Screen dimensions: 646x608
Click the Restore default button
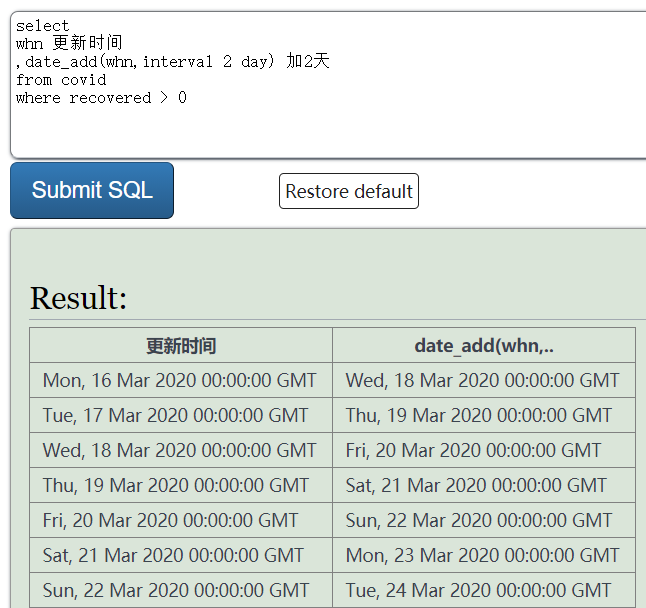[x=349, y=191]
